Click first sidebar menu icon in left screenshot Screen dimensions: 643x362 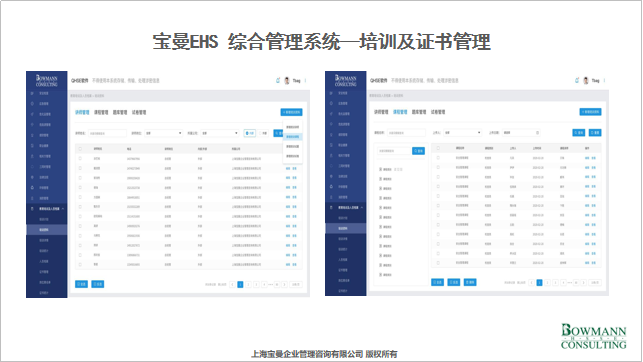pyautogui.click(x=32, y=93)
